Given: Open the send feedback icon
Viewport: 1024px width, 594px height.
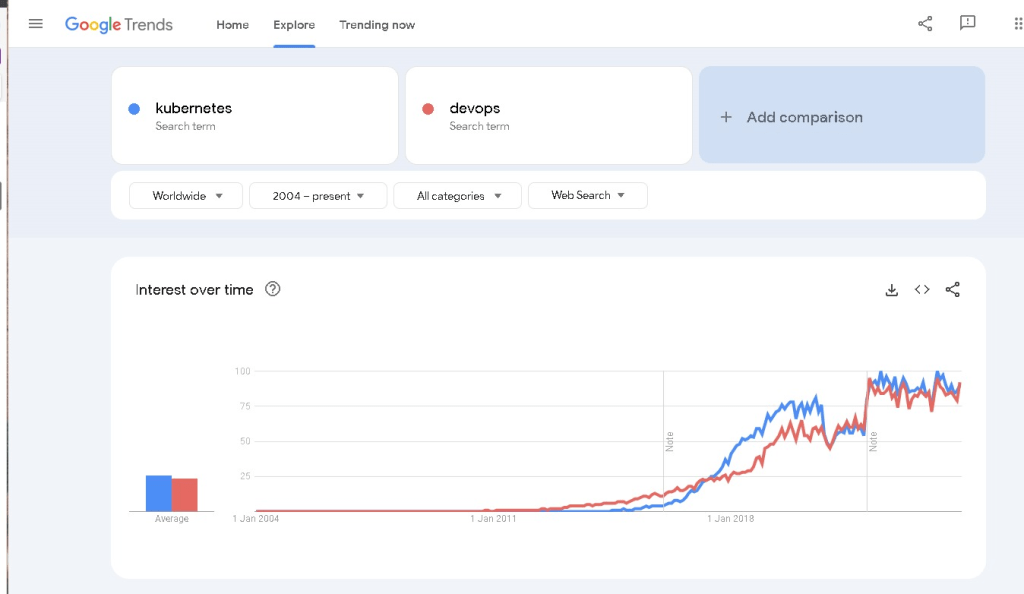Looking at the screenshot, I should [967, 23].
